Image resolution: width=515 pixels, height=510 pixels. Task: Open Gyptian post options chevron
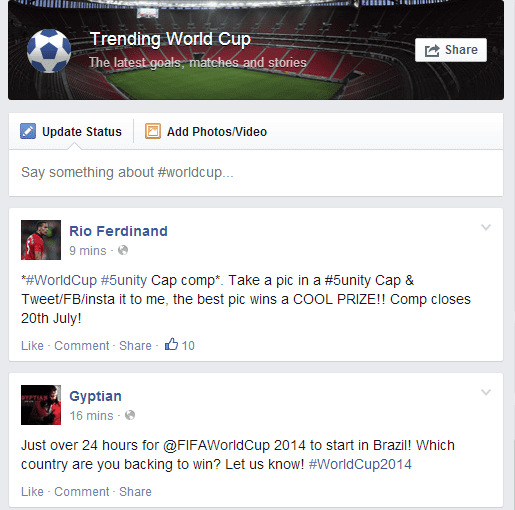(486, 392)
